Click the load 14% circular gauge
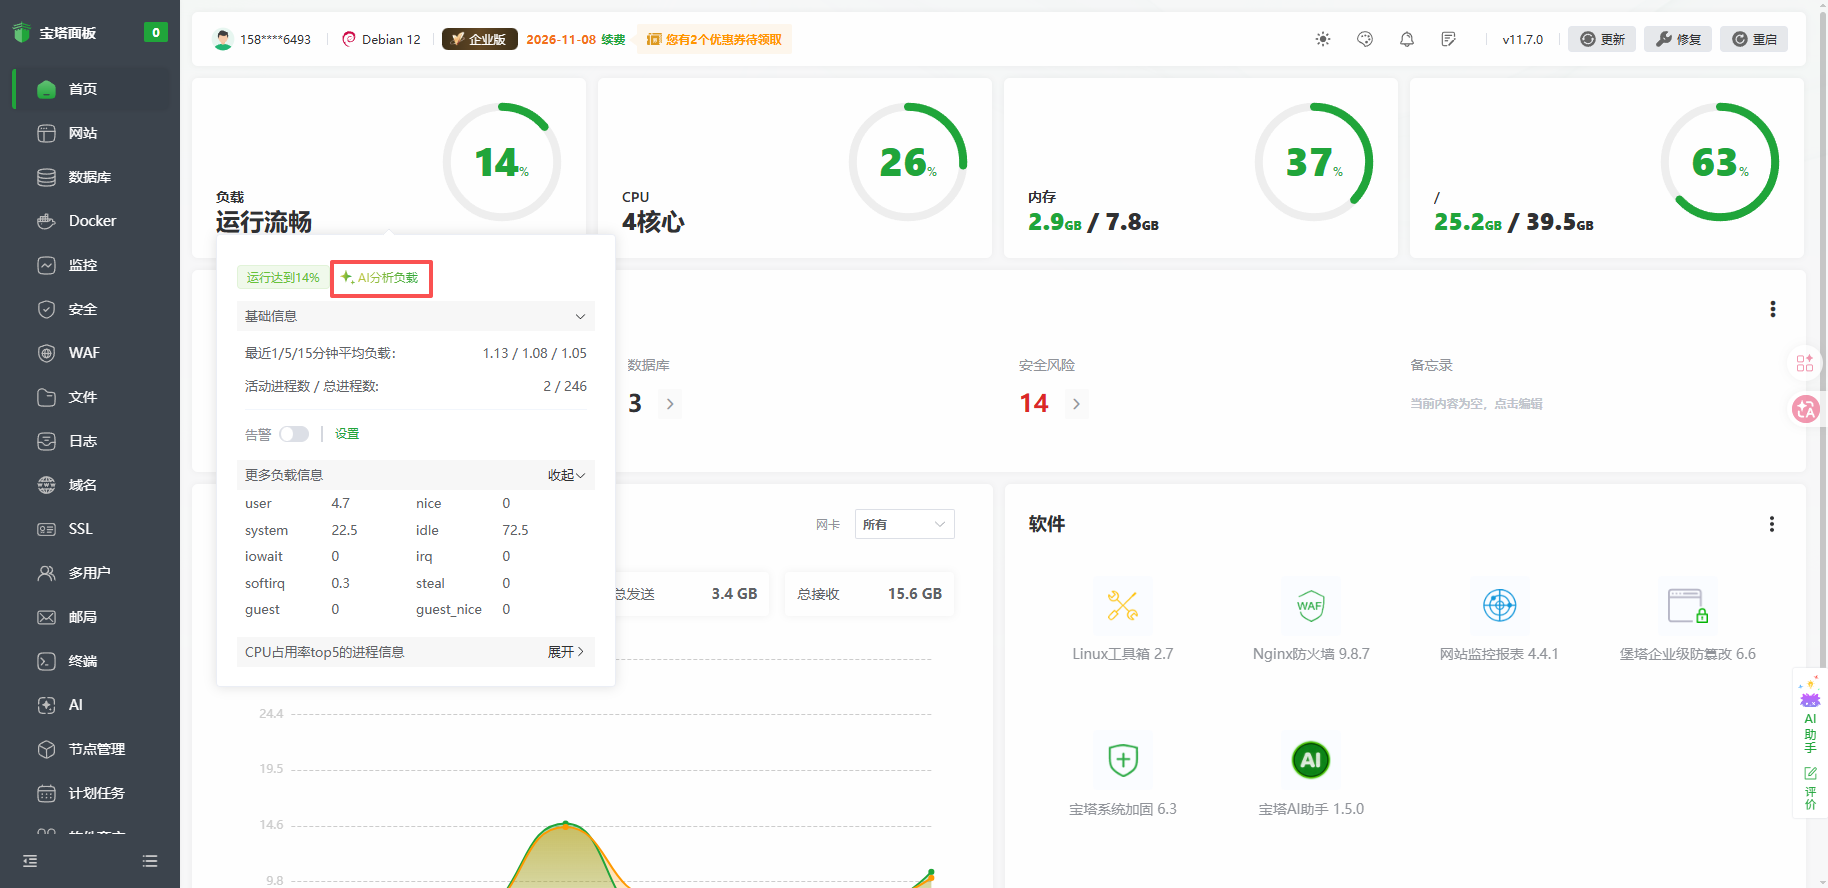 (x=501, y=162)
